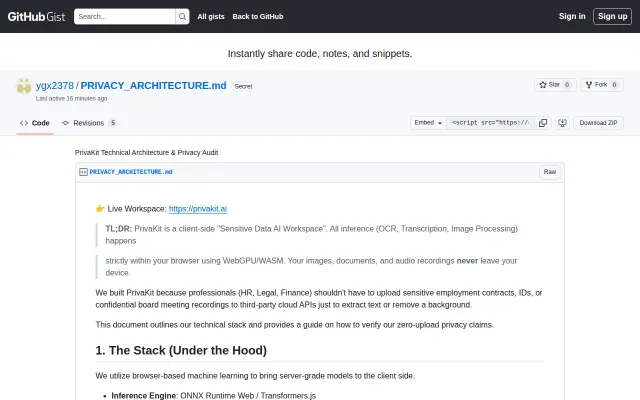Click the star count badge
This screenshot has height=400, width=640.
point(567,84)
